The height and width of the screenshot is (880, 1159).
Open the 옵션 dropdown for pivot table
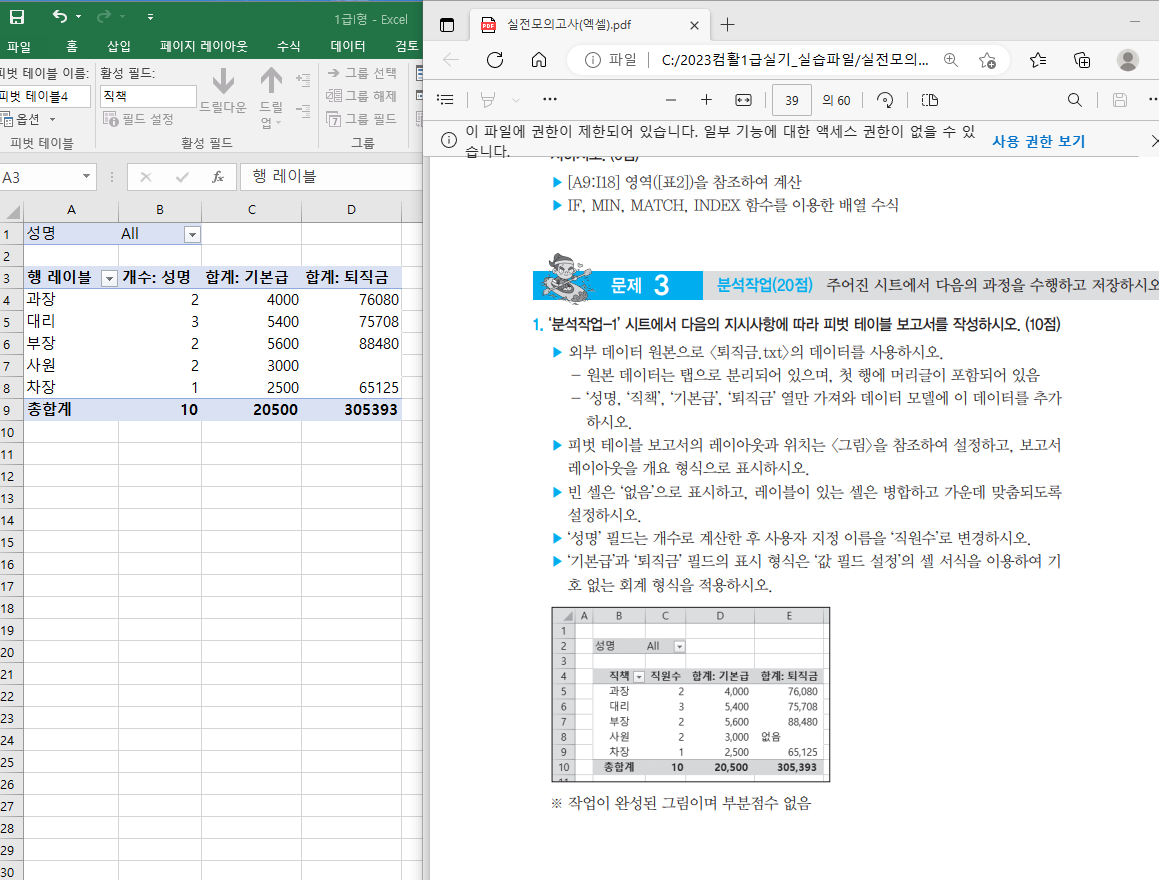pyautogui.click(x=52, y=119)
